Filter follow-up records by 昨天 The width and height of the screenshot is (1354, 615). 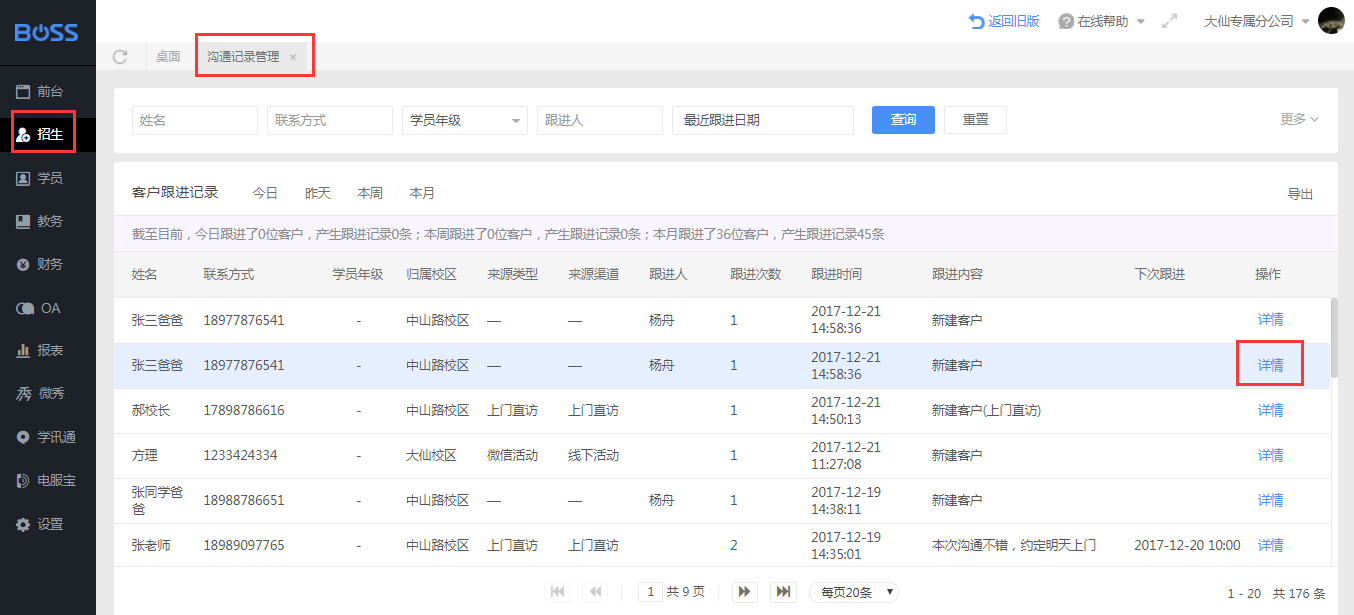pyautogui.click(x=318, y=193)
